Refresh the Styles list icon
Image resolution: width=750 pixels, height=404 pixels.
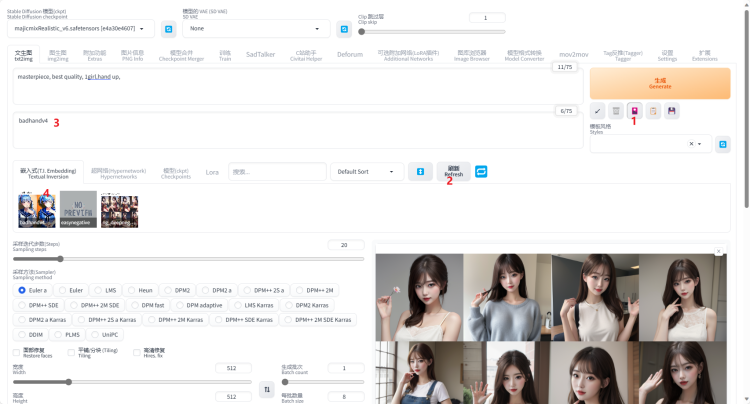(722, 144)
